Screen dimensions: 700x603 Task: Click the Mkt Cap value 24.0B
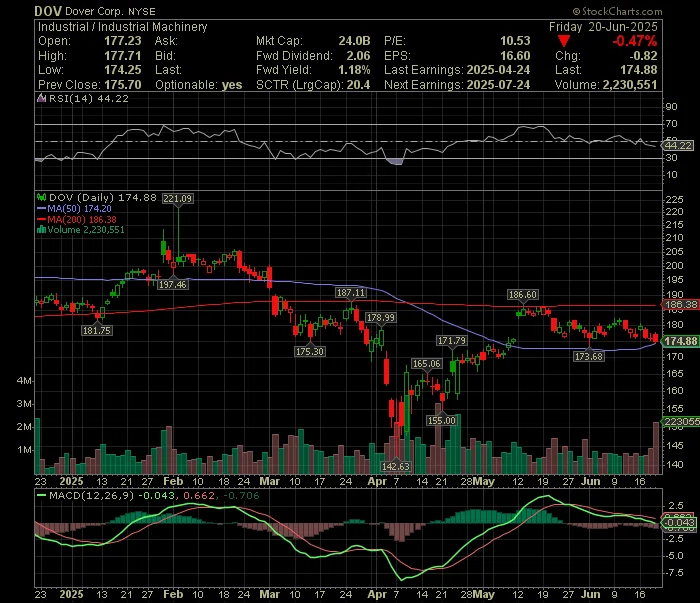[354, 41]
